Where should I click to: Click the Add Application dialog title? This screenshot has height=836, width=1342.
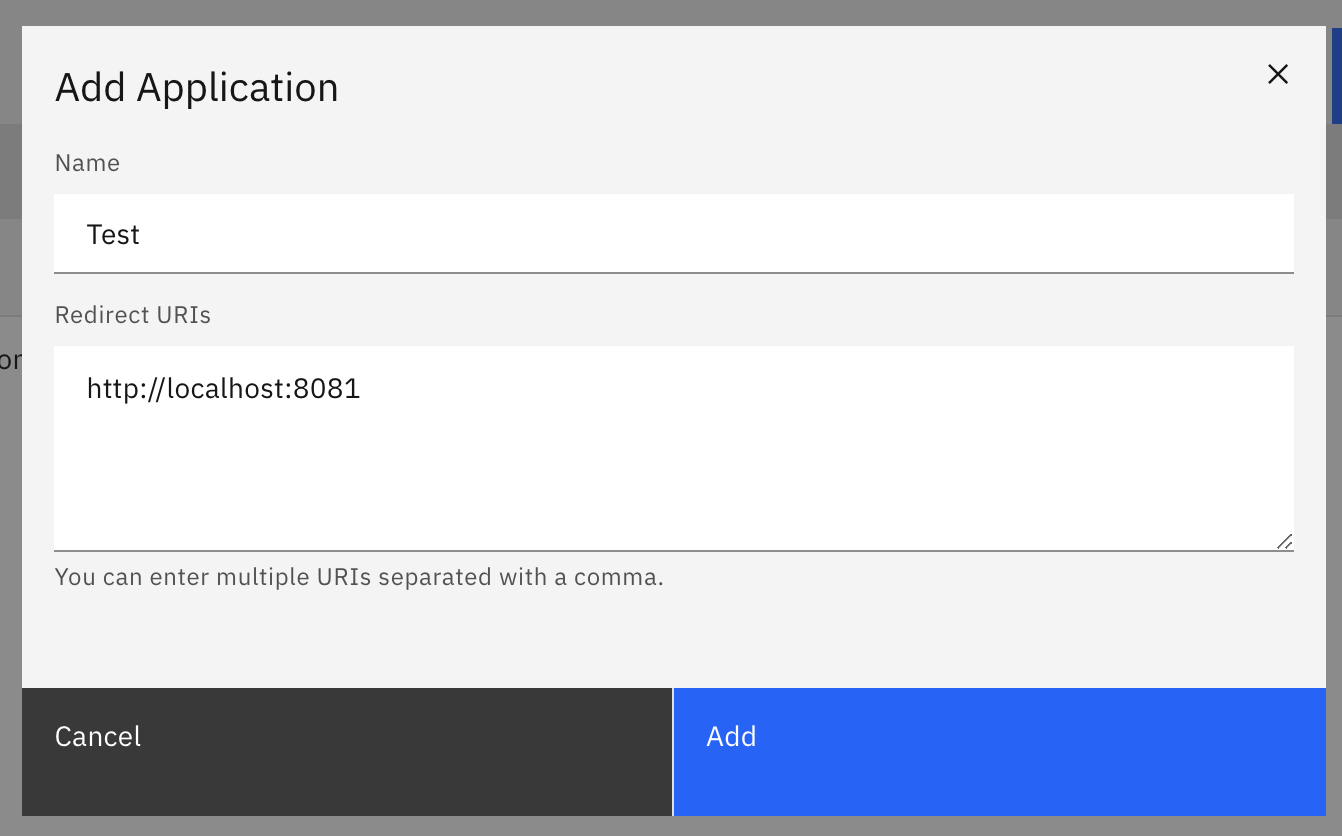tap(196, 87)
